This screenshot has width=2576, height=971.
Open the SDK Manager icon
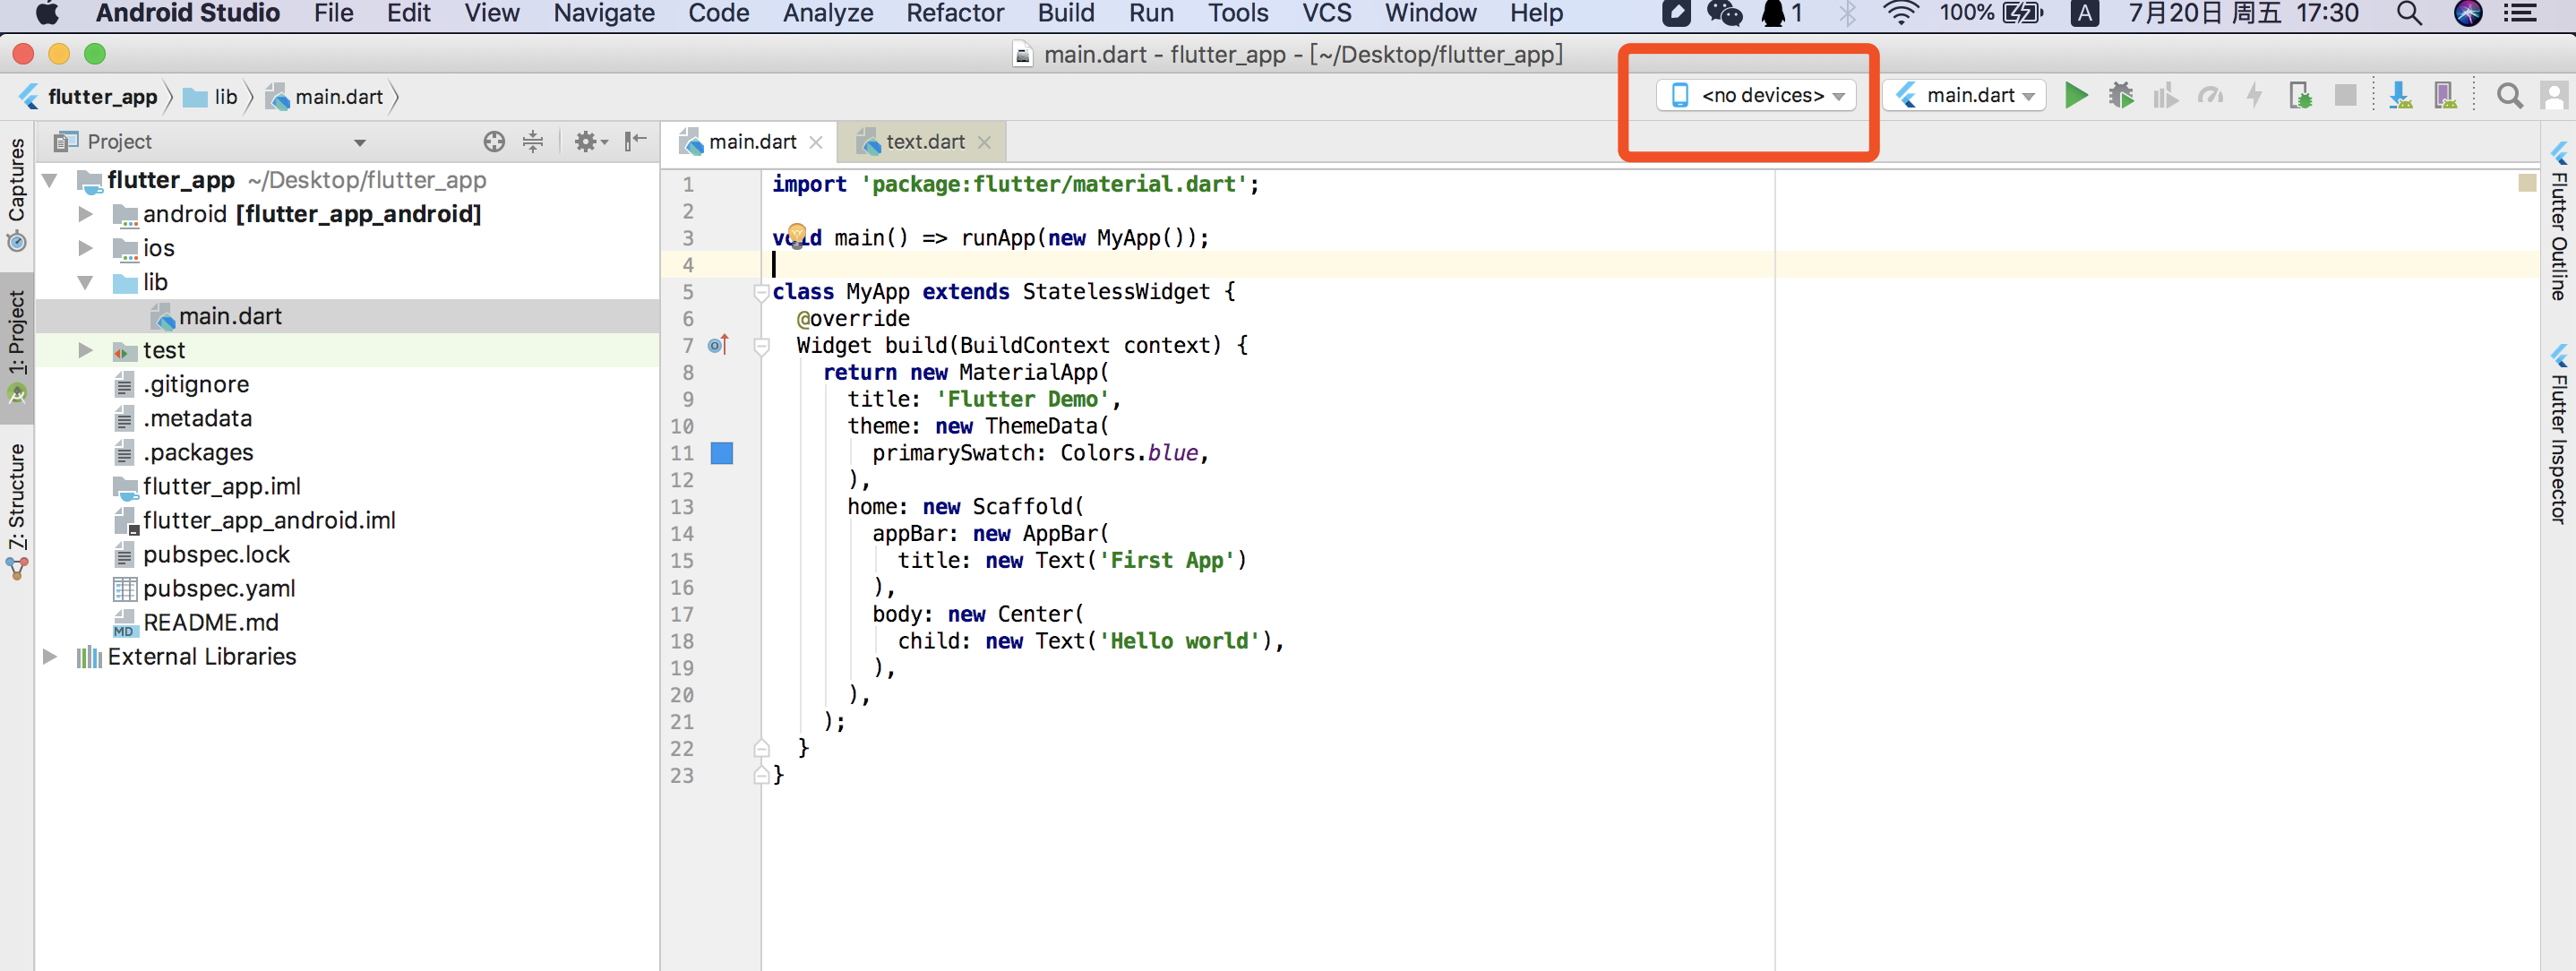(x=2399, y=96)
